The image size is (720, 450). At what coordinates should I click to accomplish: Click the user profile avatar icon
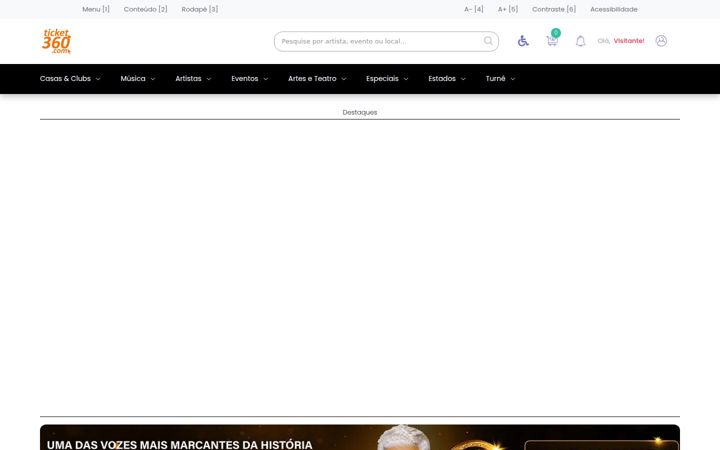[x=661, y=41]
